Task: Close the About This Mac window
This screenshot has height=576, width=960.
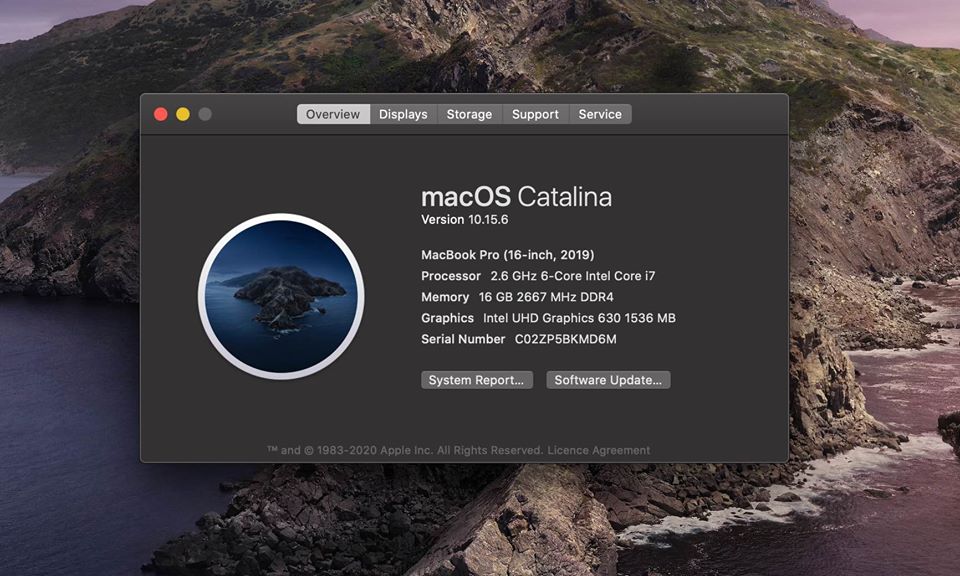Action: click(x=161, y=114)
